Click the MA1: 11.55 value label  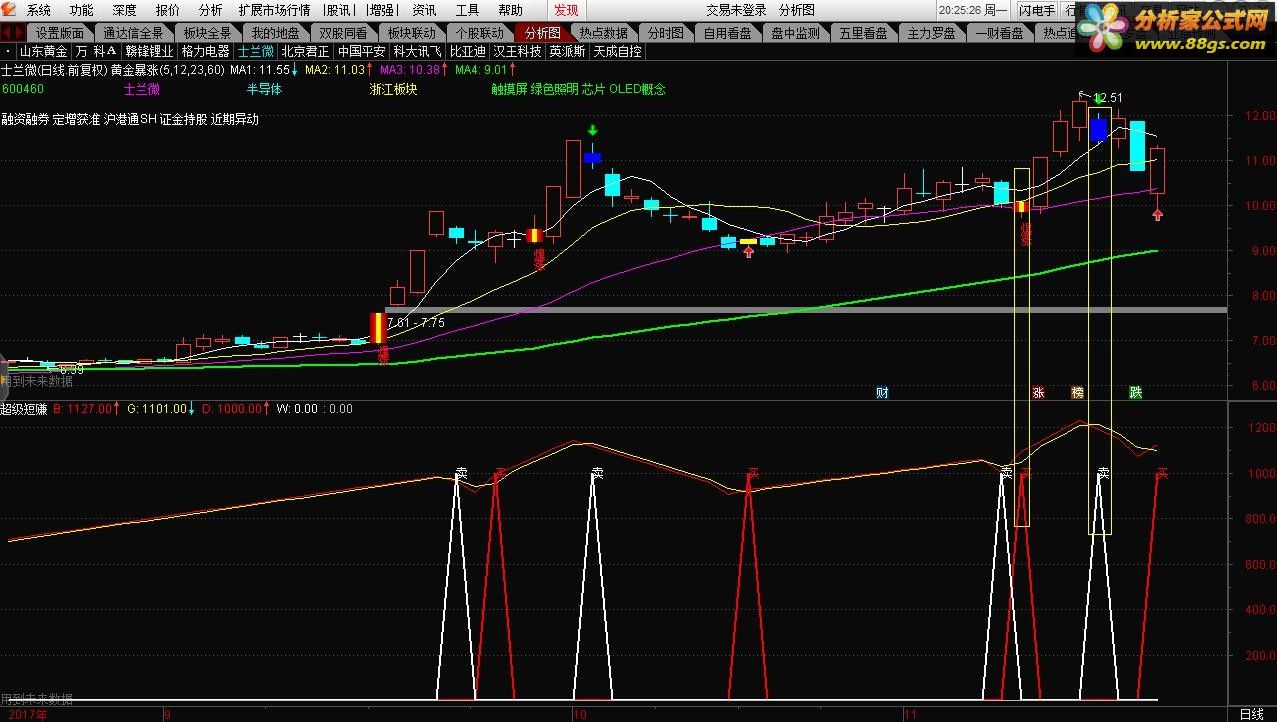tap(259, 70)
